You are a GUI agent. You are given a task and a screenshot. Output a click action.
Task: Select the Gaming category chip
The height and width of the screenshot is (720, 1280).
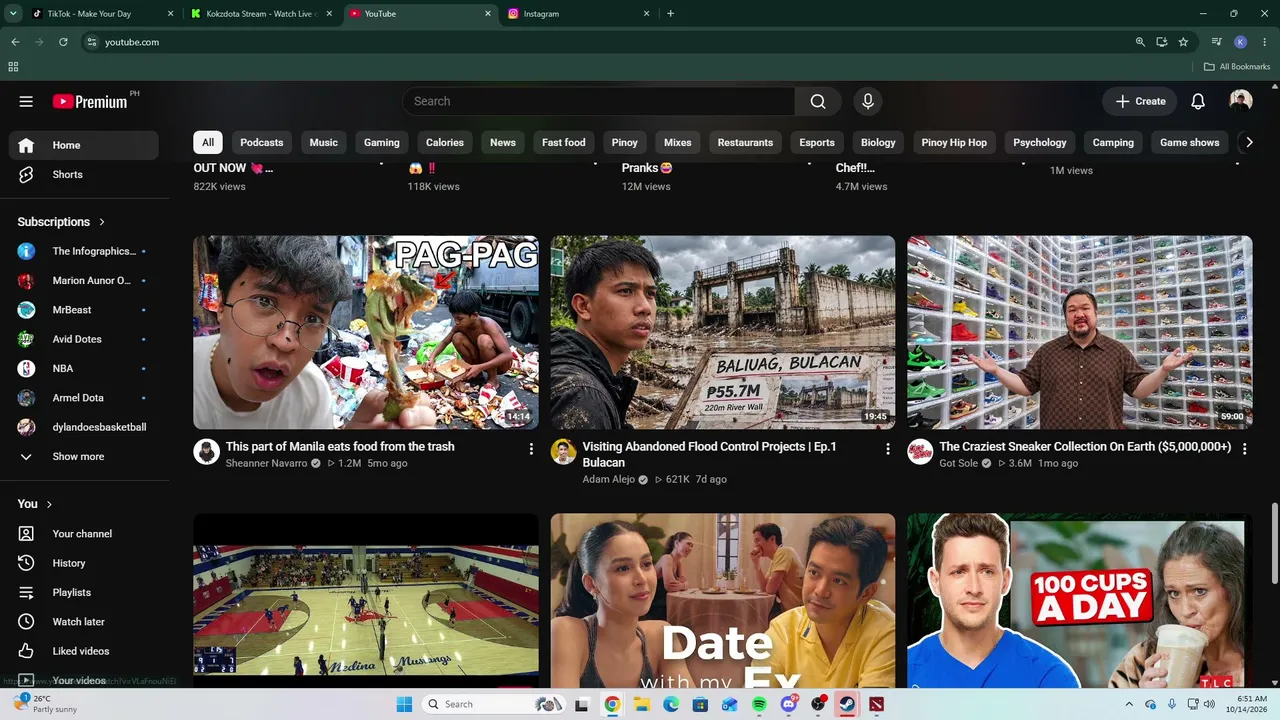pyautogui.click(x=381, y=142)
